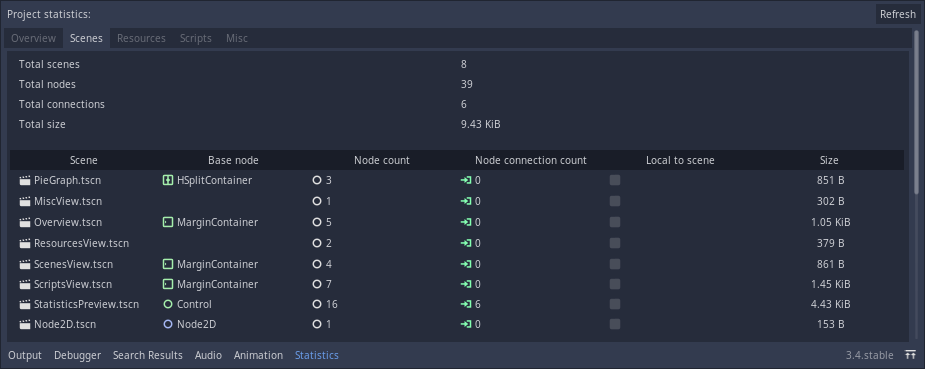This screenshot has width=925, height=369.
Task: Click the Node2D.tscn scene file icon
Action: tap(25, 325)
